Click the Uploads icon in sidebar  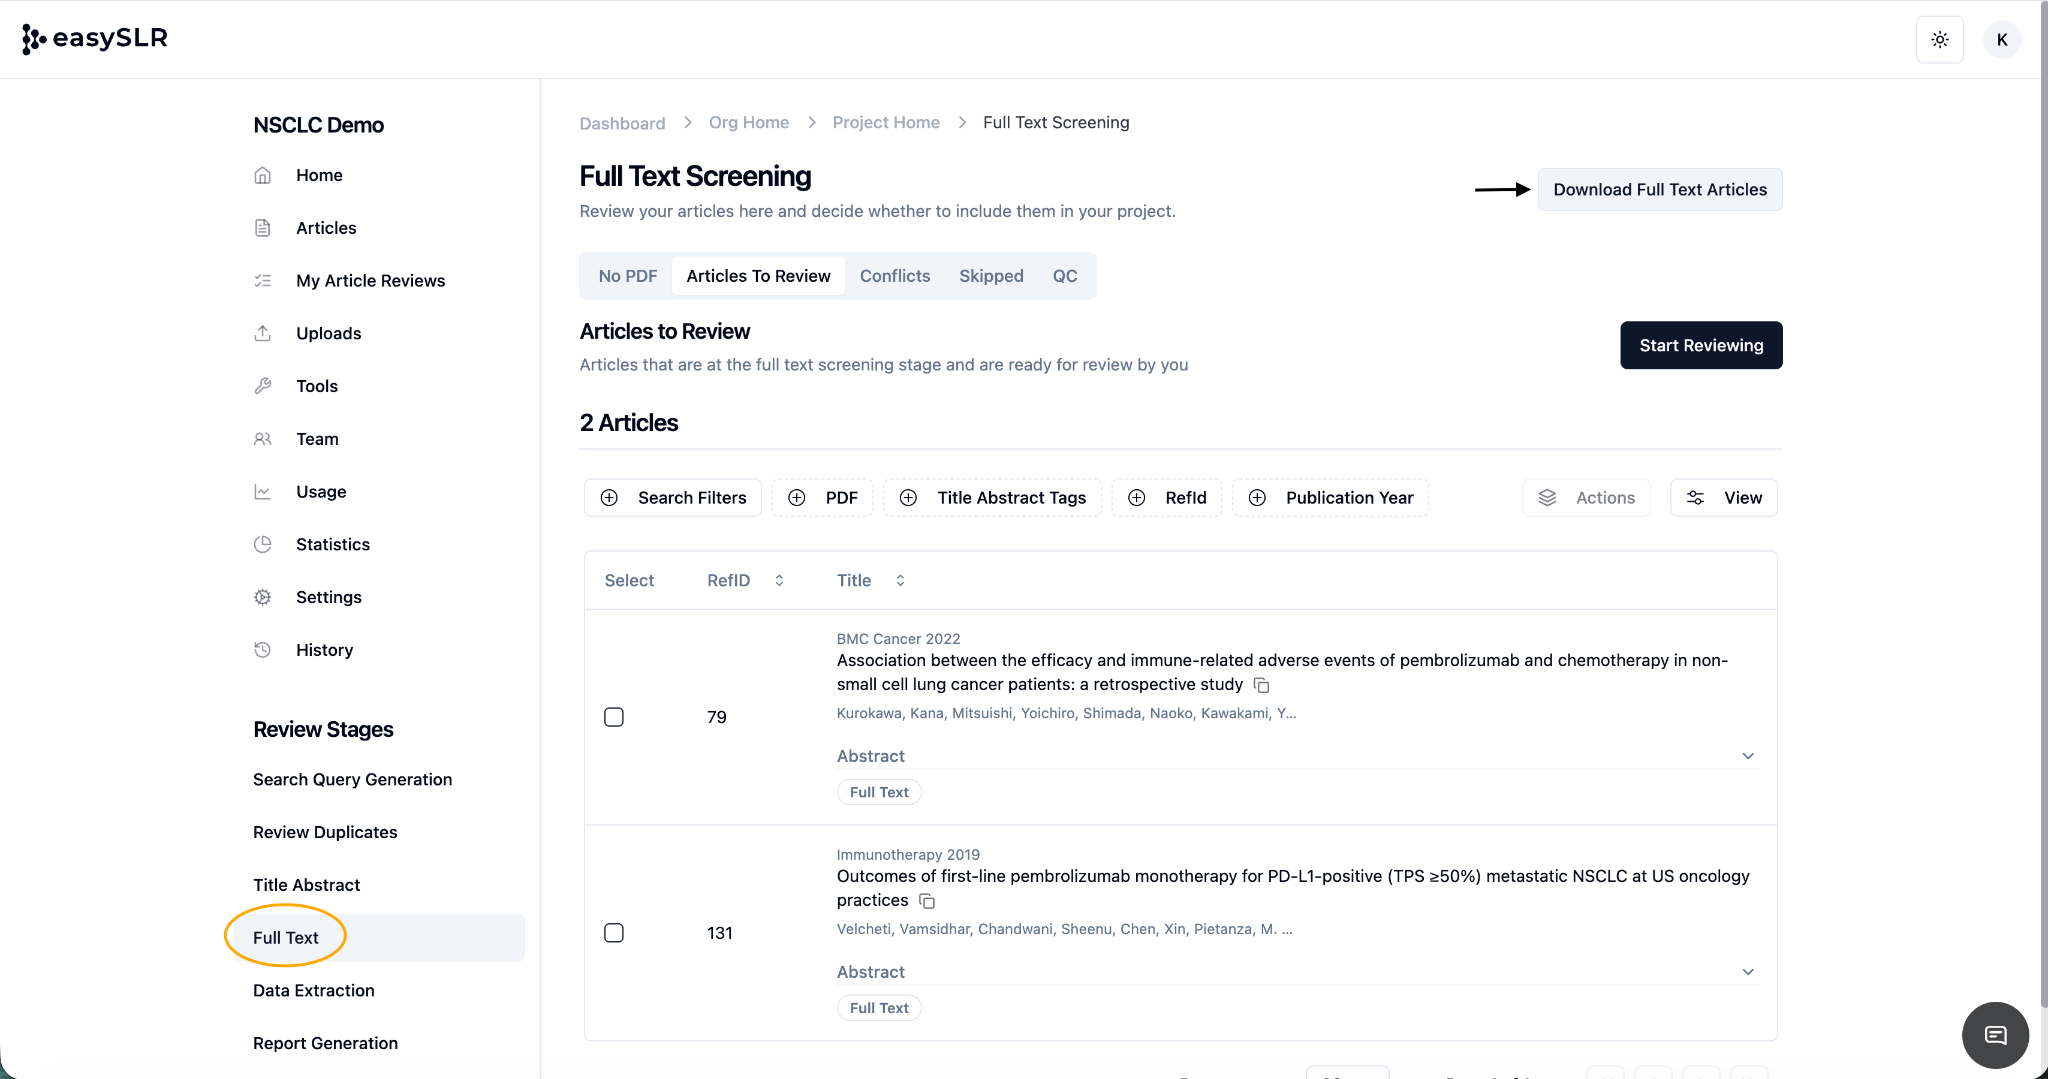(263, 333)
